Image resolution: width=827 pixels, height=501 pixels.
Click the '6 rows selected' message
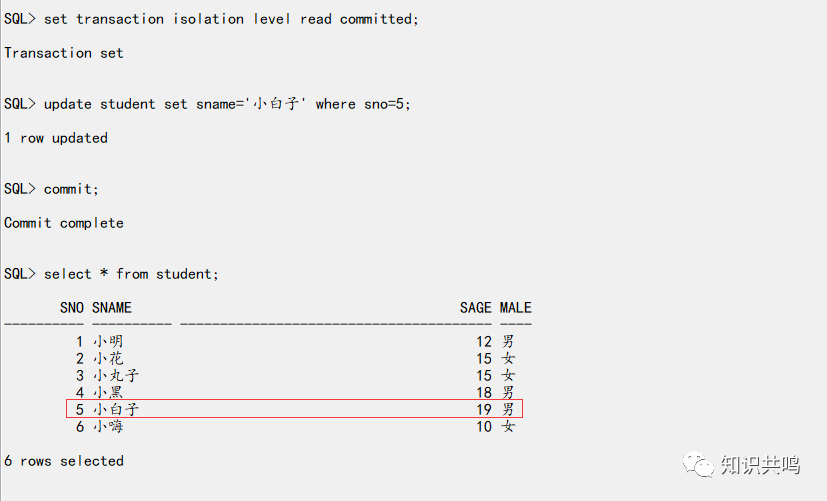point(64,461)
